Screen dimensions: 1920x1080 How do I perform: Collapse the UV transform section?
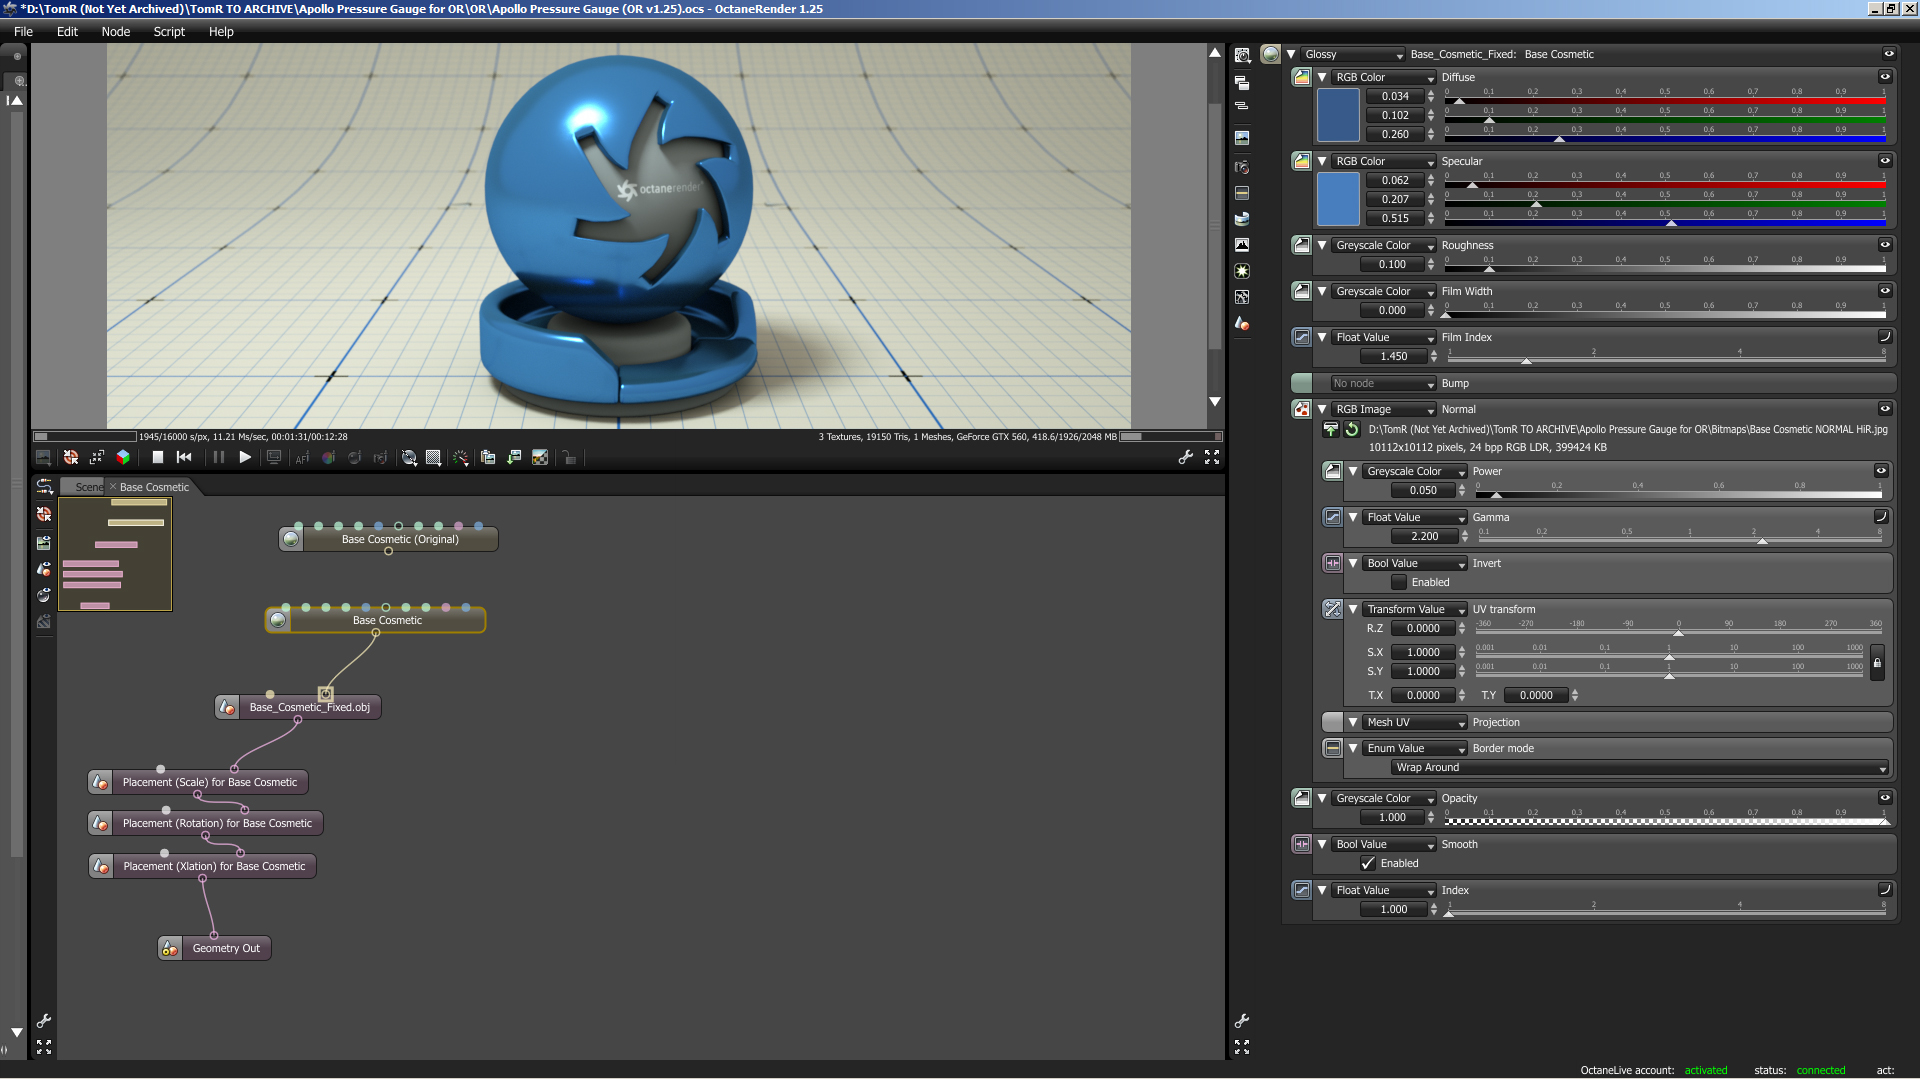(x=1353, y=609)
